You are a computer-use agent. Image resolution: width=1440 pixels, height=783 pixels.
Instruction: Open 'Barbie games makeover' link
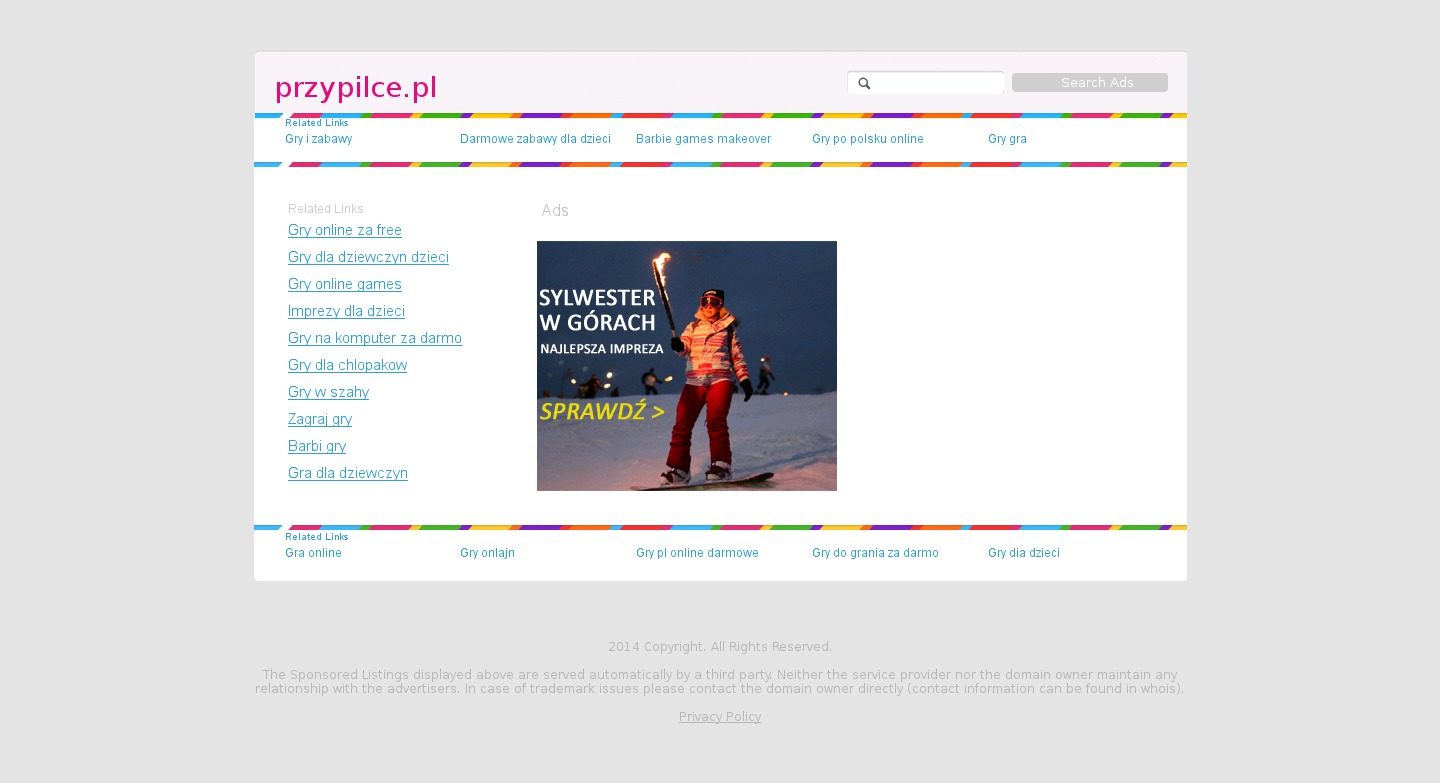(x=703, y=139)
